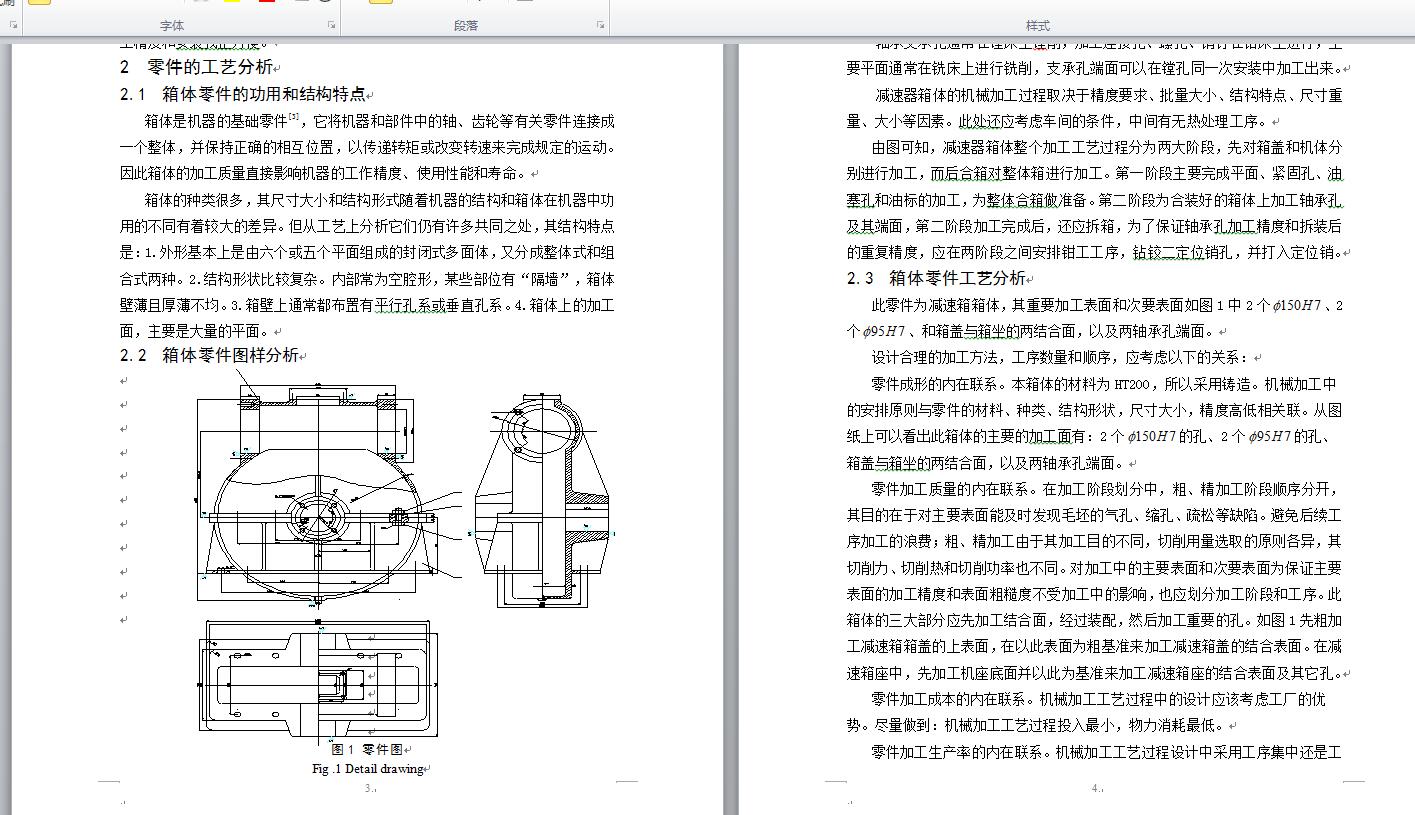Click the caption "图 1 零件图"
1415x815 pixels.
[367, 749]
